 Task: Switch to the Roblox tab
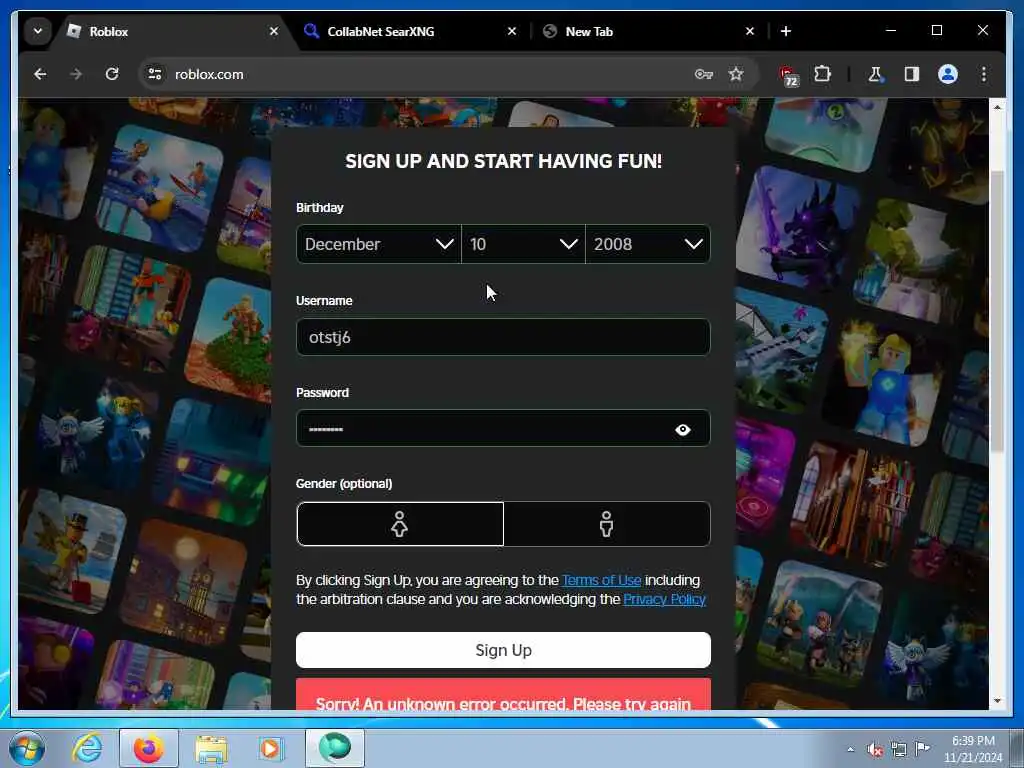(x=171, y=31)
